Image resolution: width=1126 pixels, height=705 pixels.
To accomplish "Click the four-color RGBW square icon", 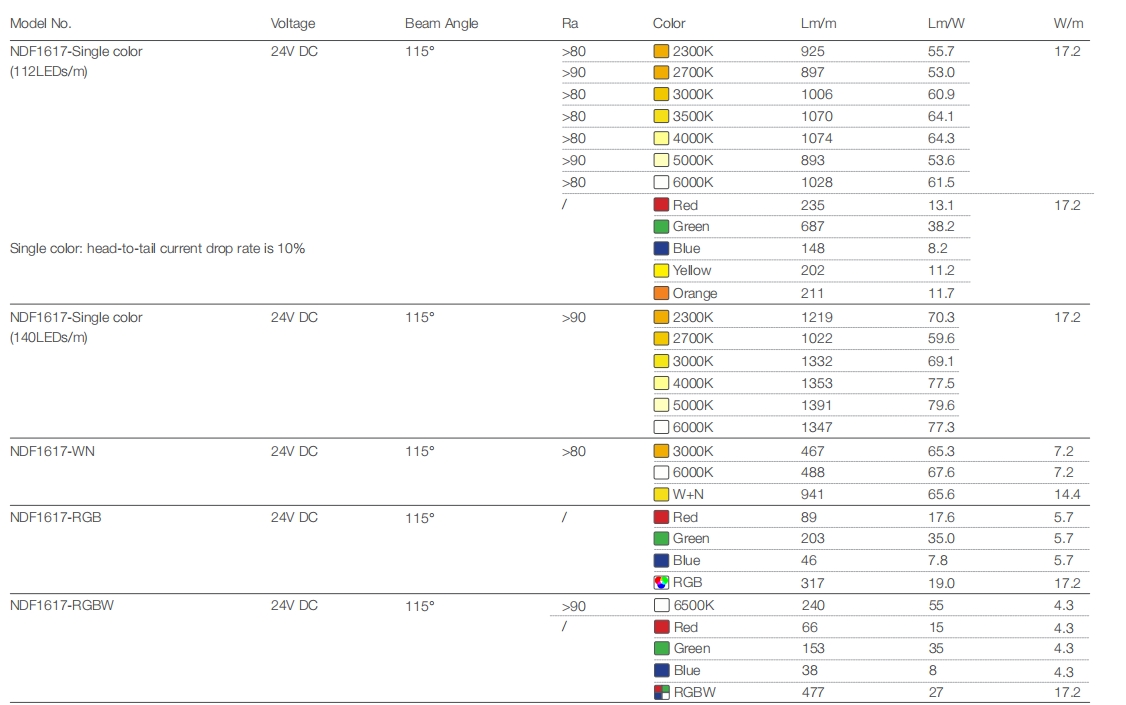I will click(661, 692).
